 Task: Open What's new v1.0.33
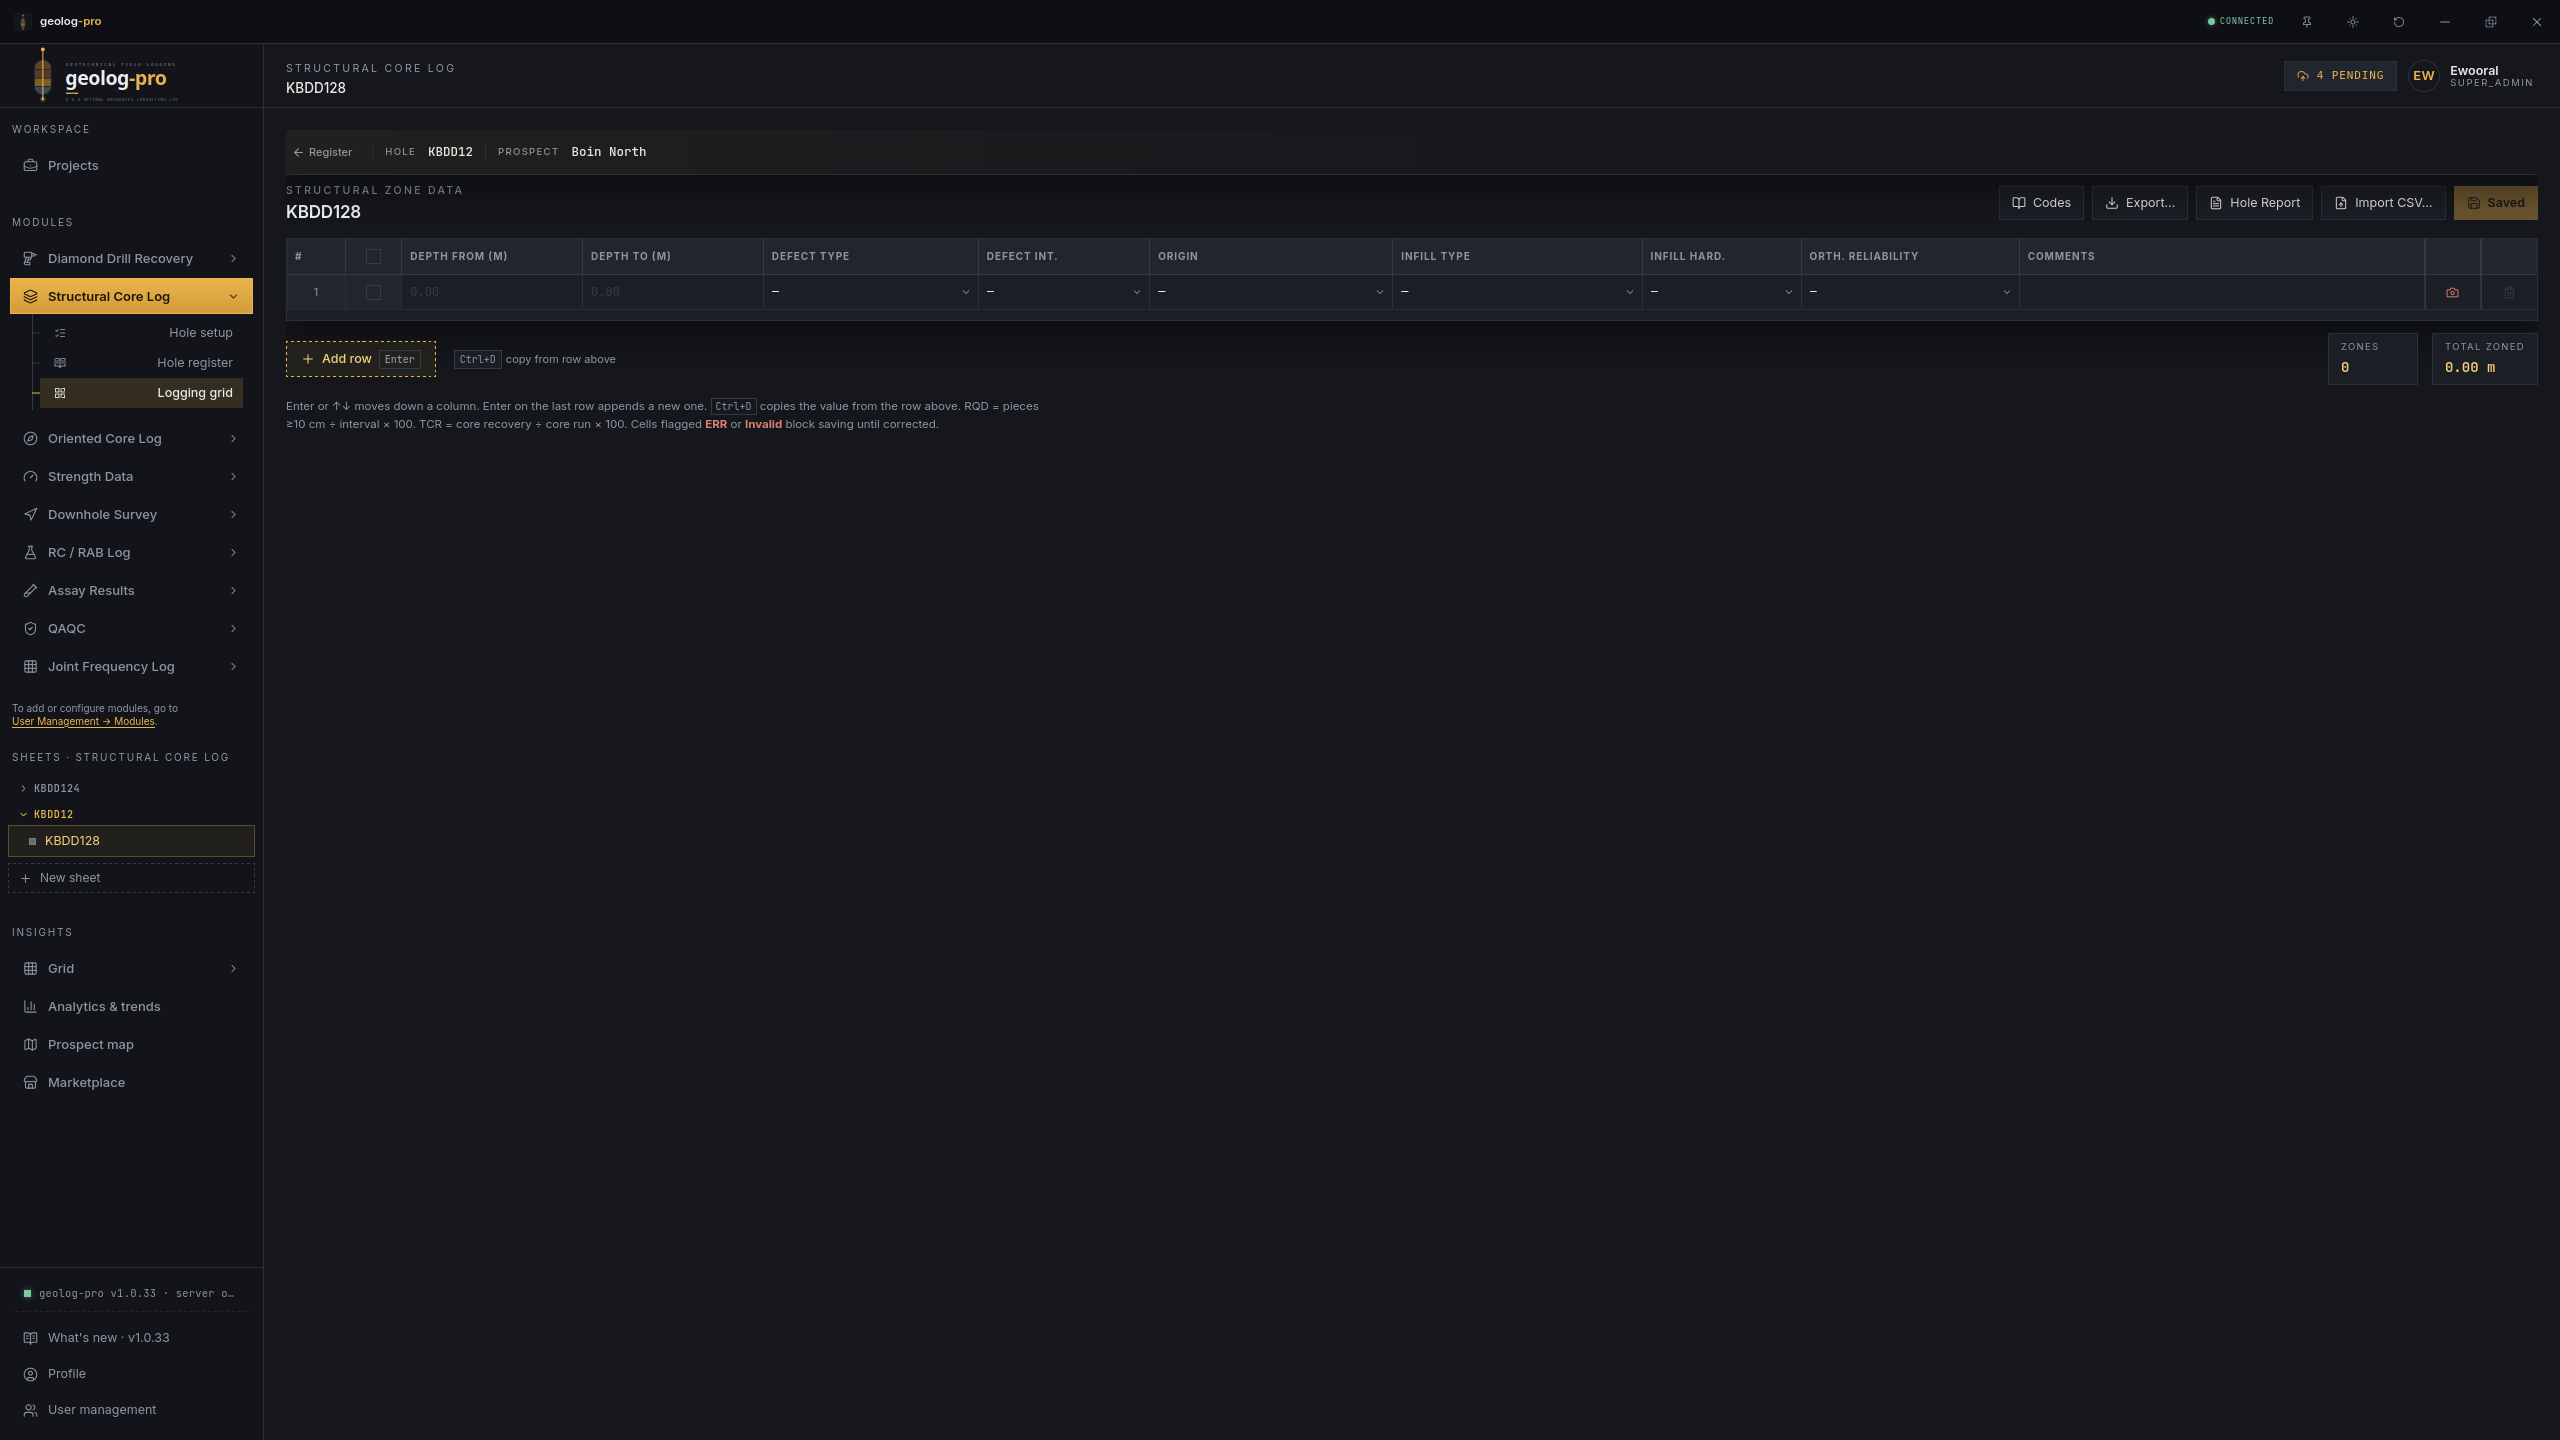coord(131,1337)
